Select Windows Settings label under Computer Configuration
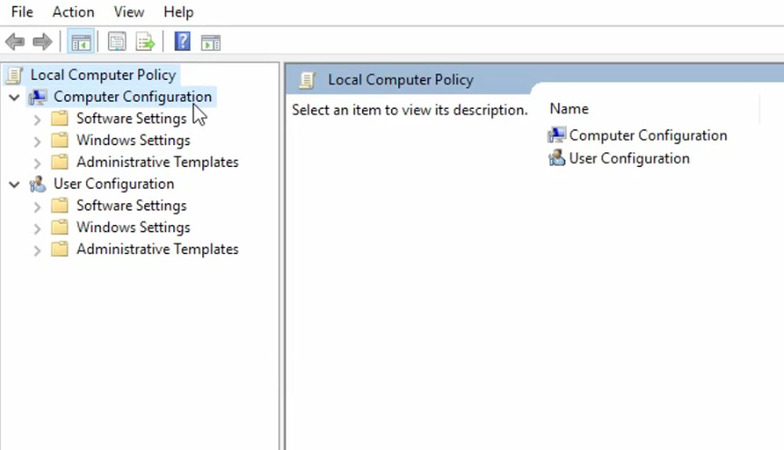Screen dimensions: 784x450 coord(133,140)
